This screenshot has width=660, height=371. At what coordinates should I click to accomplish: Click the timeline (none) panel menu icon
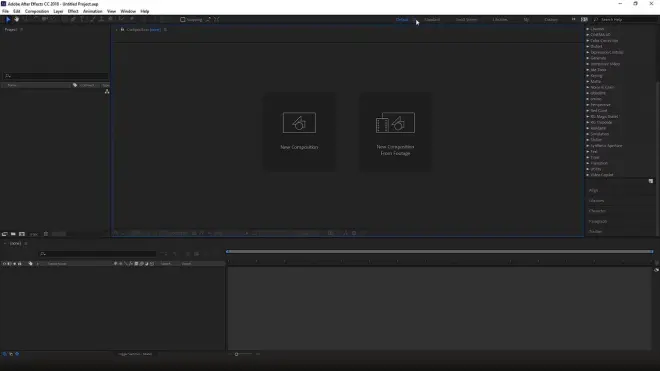point(26,243)
